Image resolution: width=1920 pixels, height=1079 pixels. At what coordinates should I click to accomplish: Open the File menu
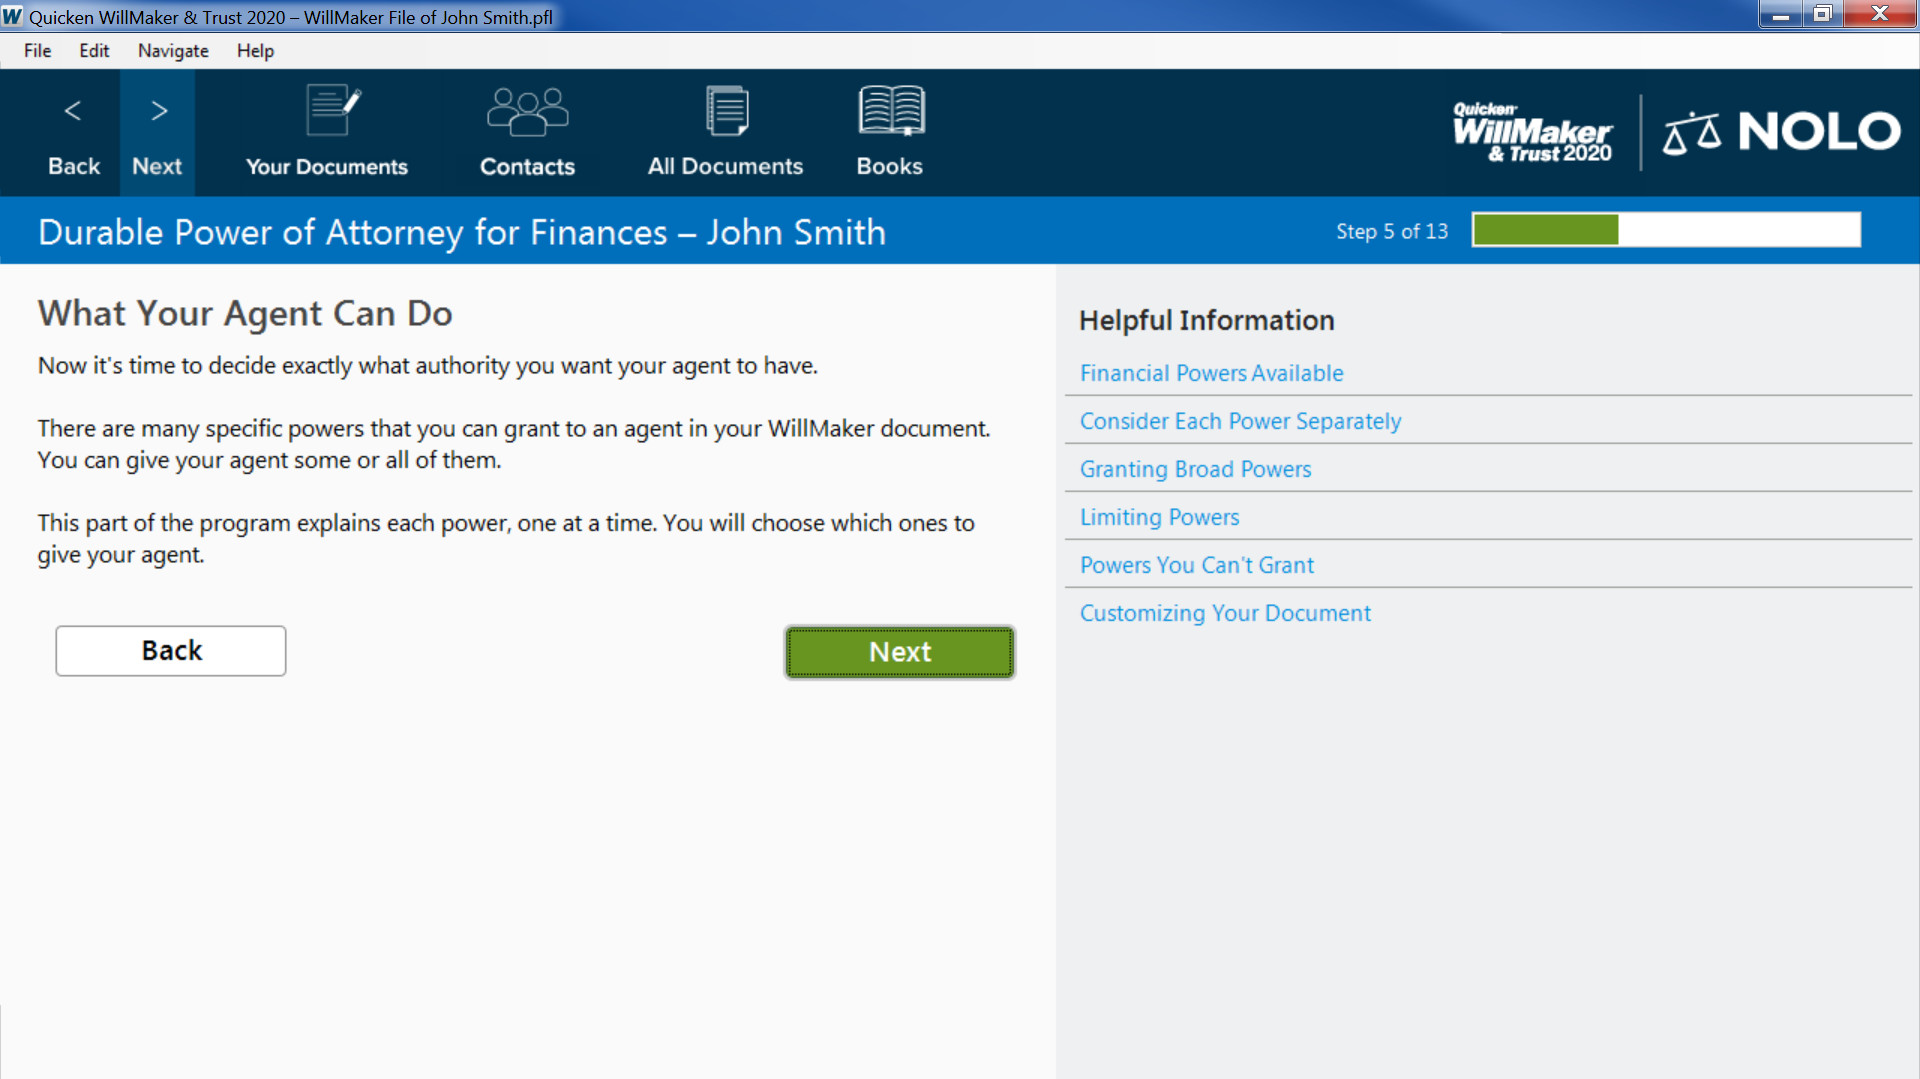tap(36, 51)
